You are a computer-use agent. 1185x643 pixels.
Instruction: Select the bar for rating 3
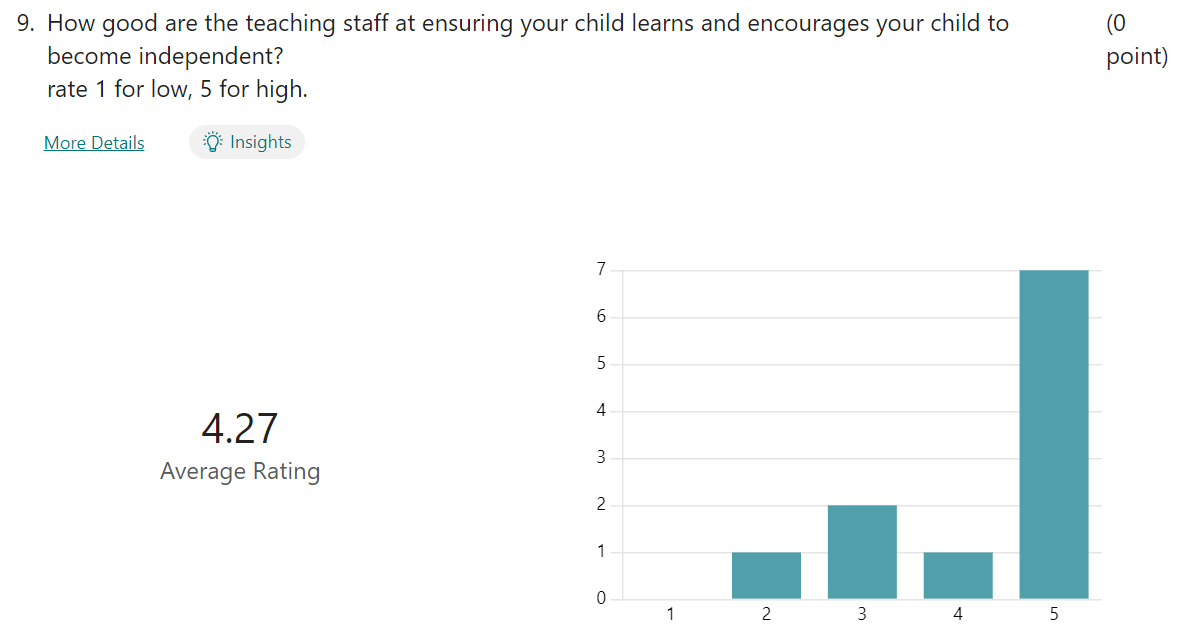[862, 552]
